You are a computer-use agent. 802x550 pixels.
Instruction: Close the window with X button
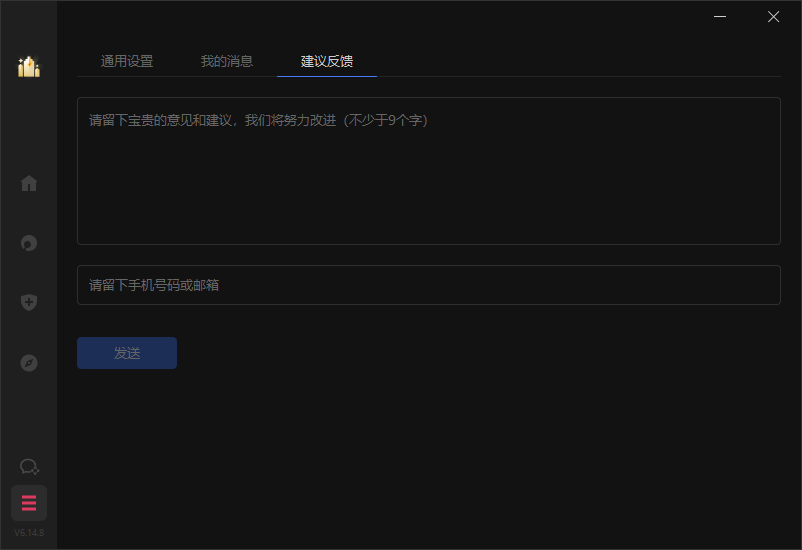point(773,16)
